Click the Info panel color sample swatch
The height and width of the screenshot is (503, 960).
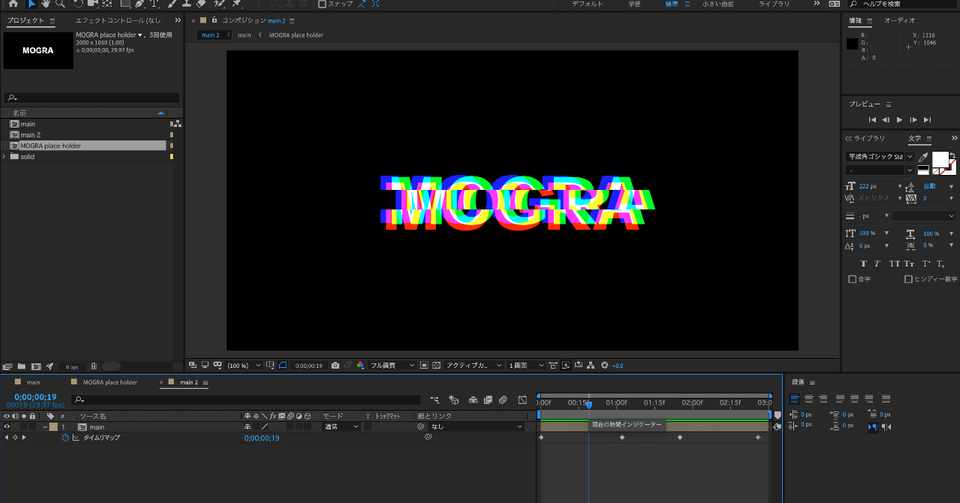[852, 44]
